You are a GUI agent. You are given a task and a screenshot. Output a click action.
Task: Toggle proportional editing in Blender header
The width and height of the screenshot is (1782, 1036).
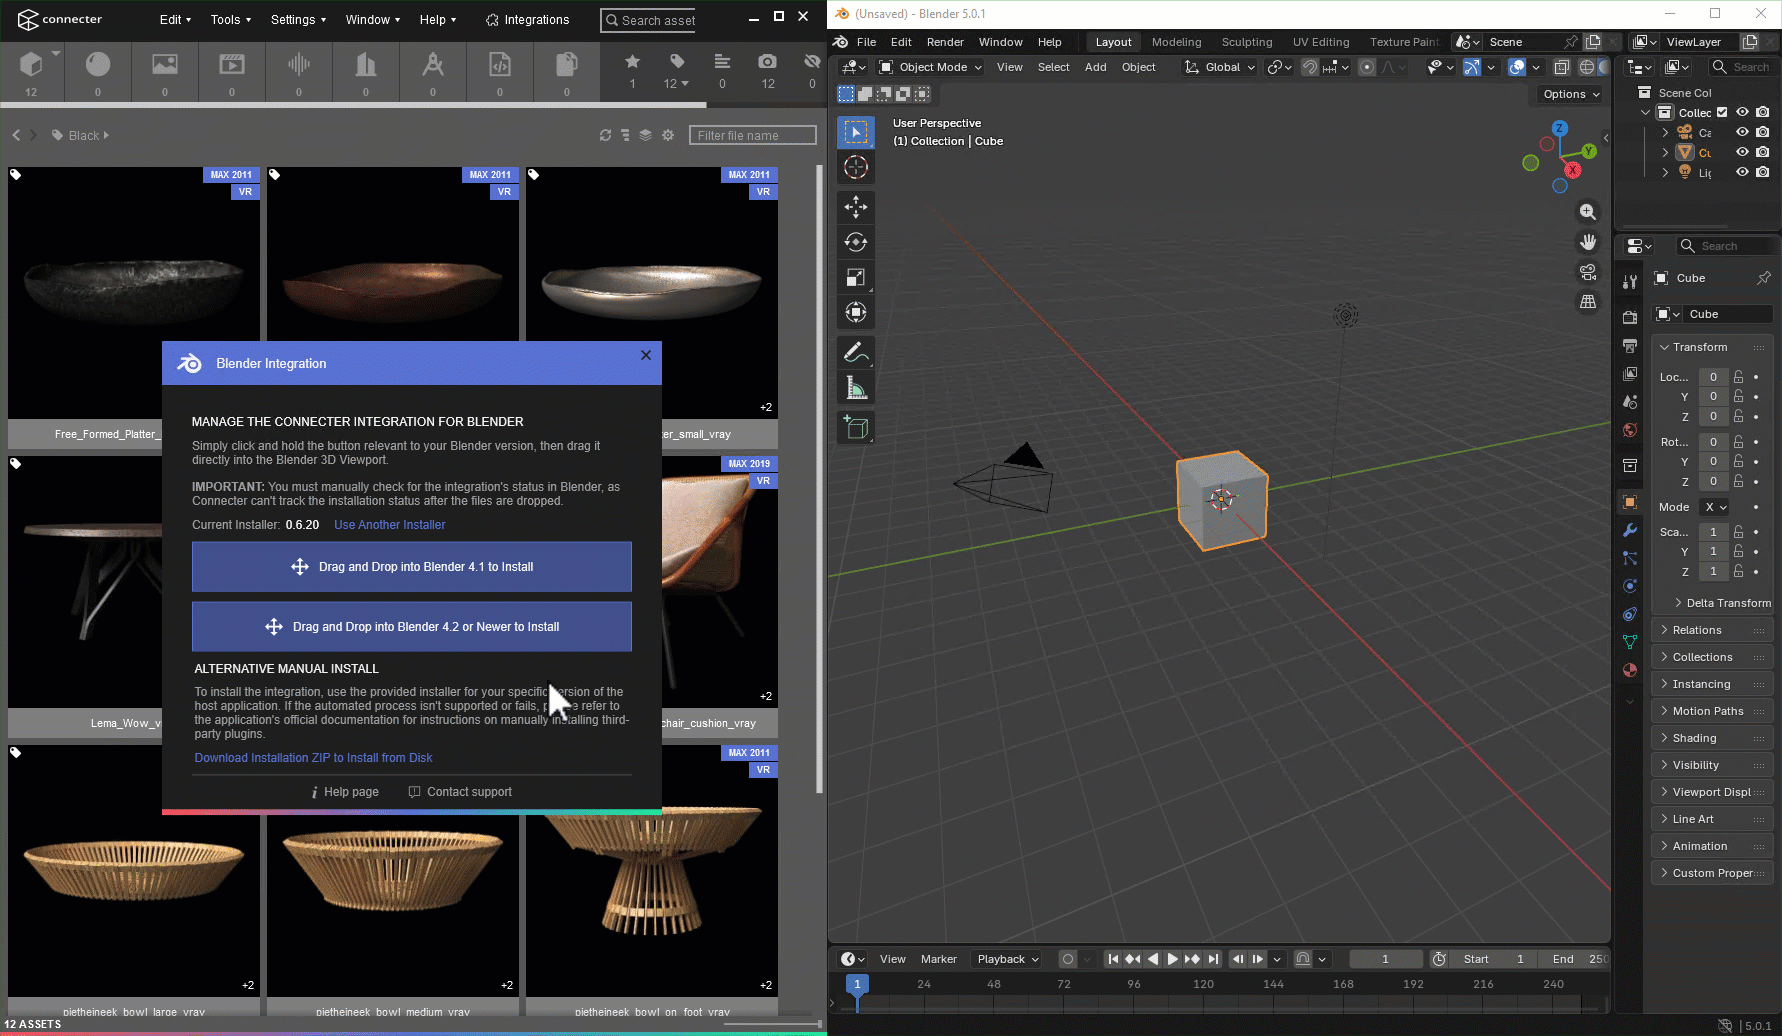click(1367, 67)
